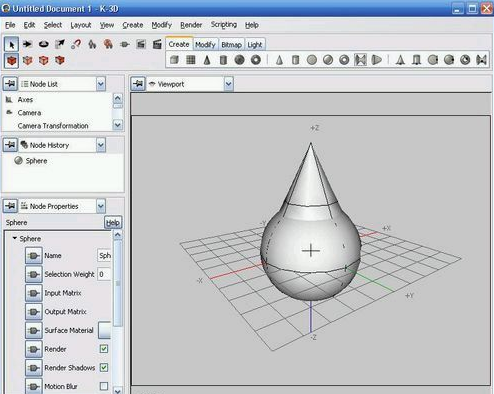
Task: Create a dark polygonal cone
Action: click(207, 60)
